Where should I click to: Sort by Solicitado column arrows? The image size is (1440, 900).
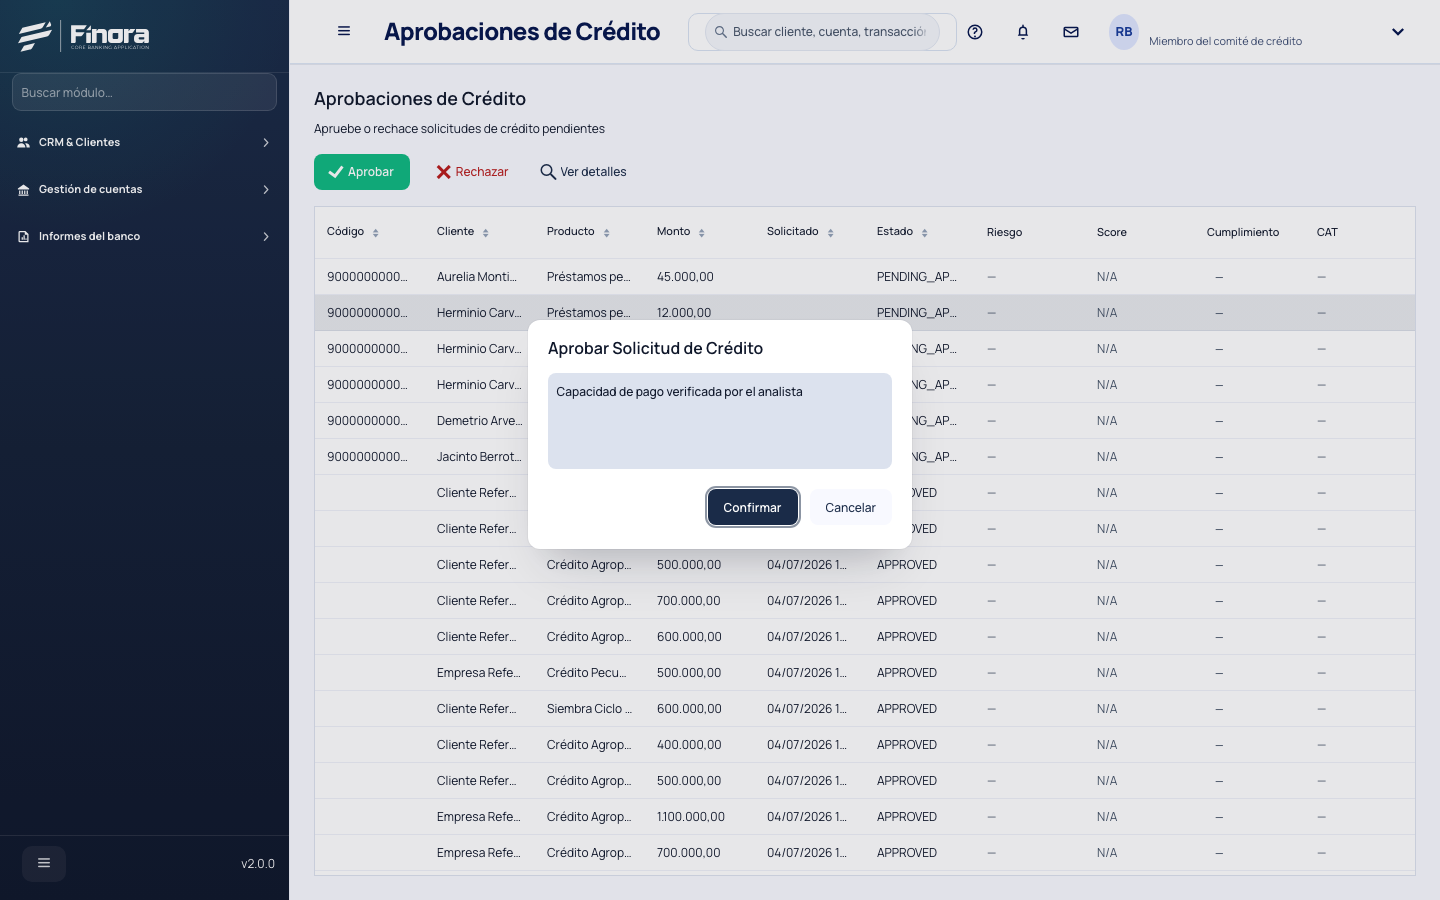[831, 233]
